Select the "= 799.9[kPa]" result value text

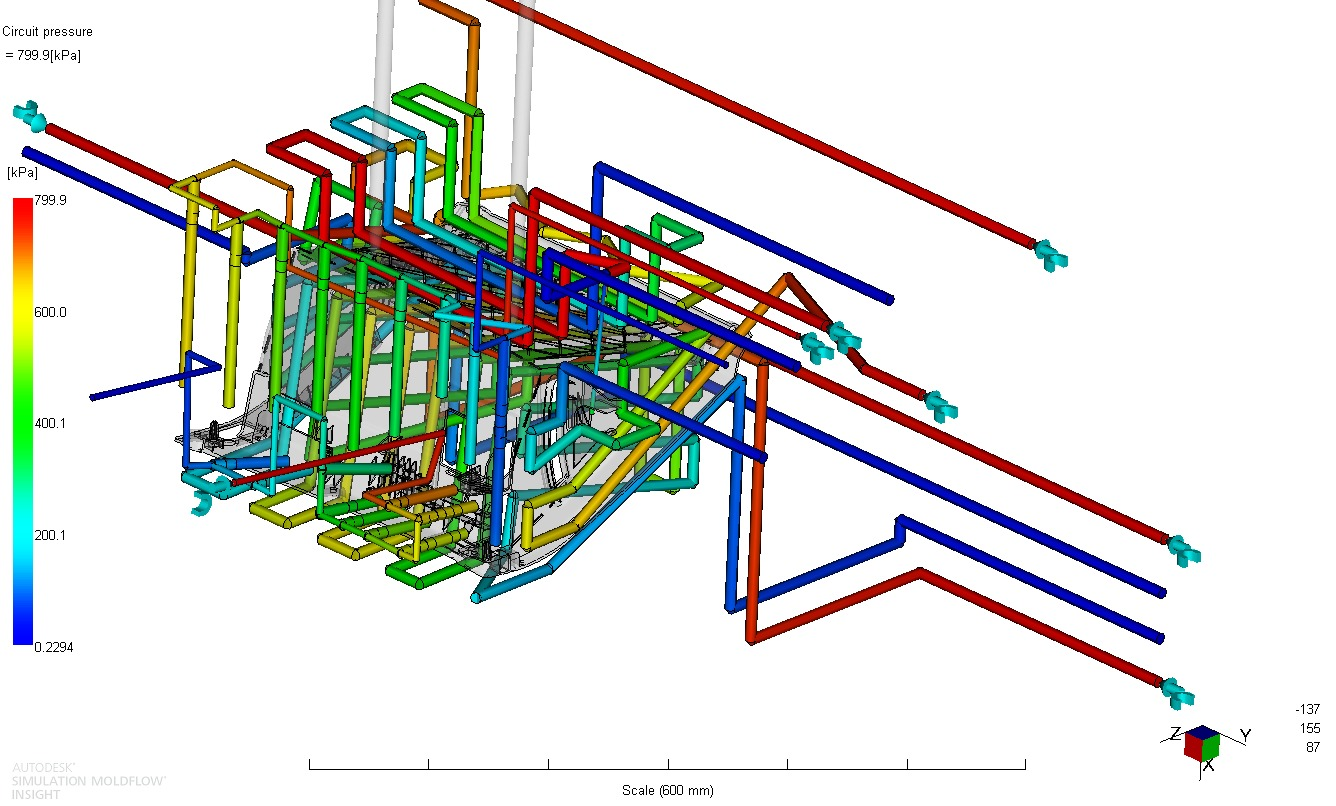click(x=43, y=56)
